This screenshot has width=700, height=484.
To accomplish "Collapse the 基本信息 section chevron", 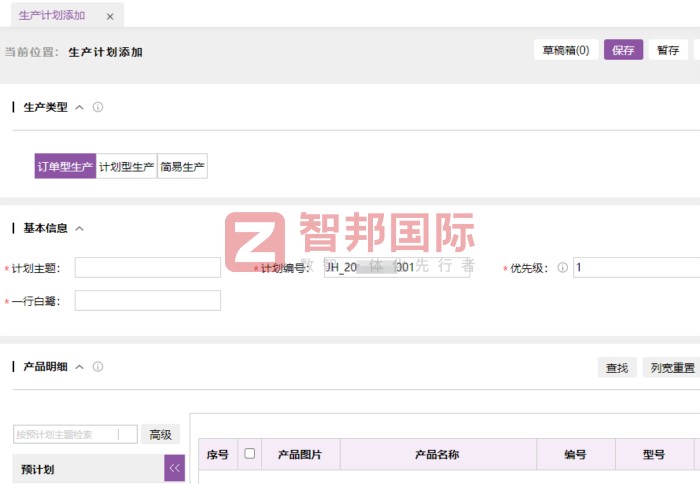I will pyautogui.click(x=79, y=228).
